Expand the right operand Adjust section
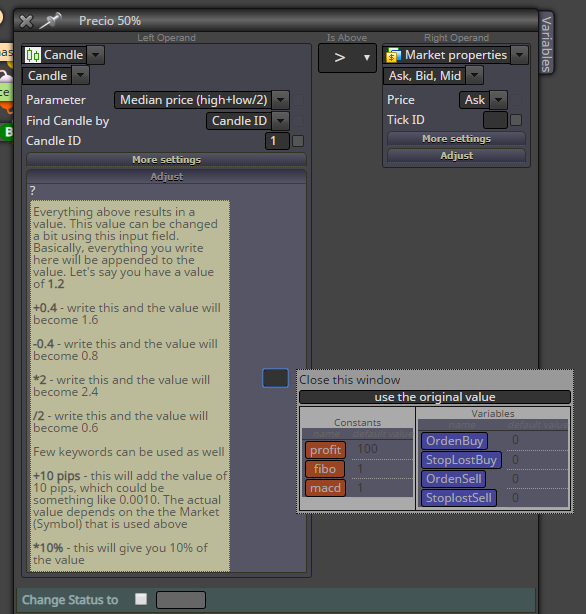586x614 pixels. 456,155
